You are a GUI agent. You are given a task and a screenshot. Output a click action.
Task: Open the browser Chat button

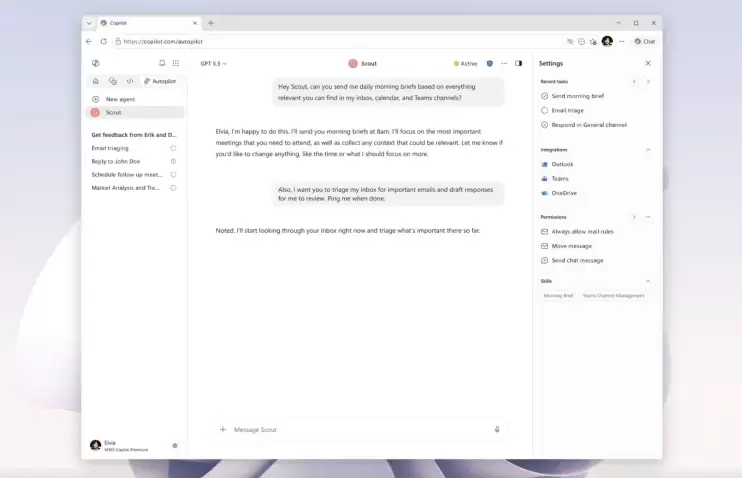click(645, 42)
